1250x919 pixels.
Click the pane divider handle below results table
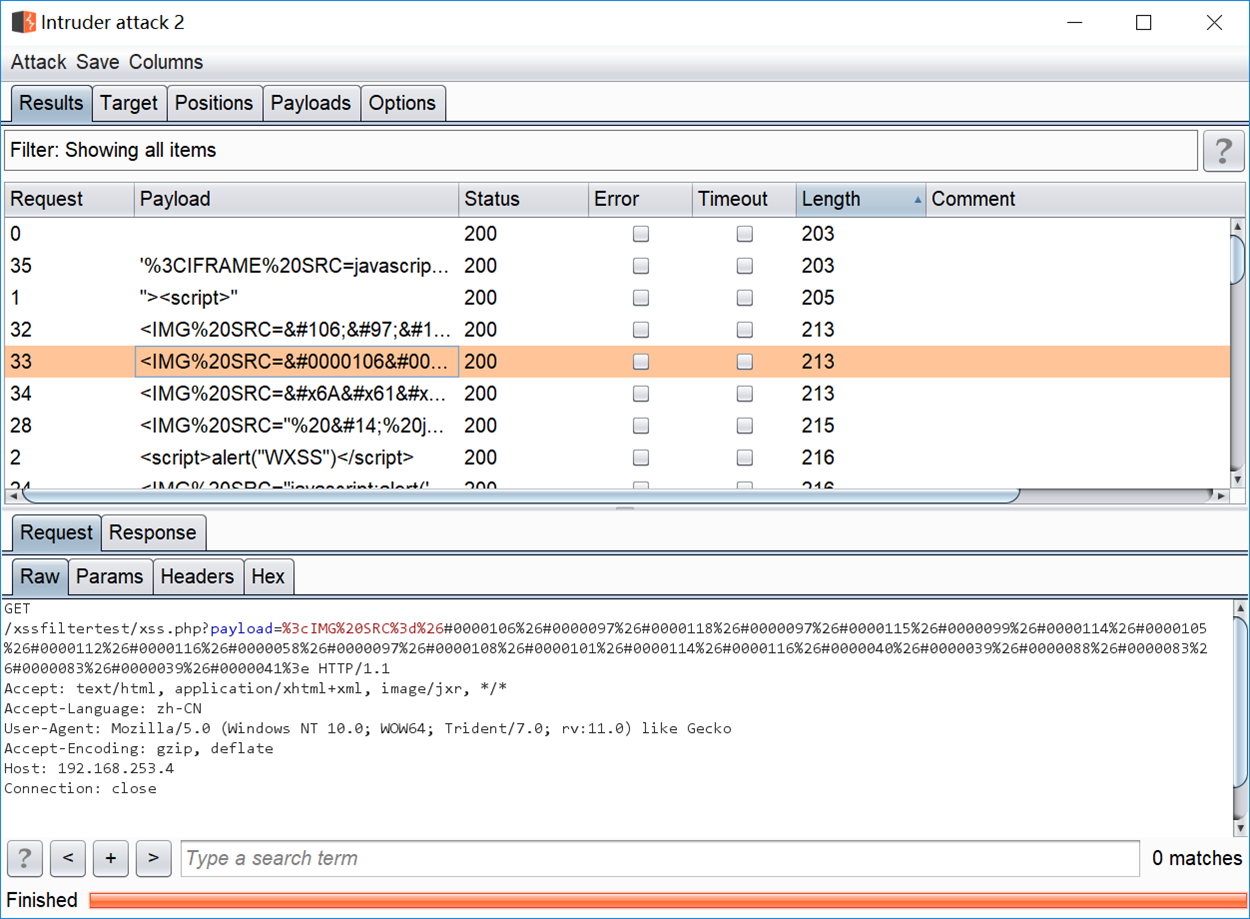[x=625, y=508]
